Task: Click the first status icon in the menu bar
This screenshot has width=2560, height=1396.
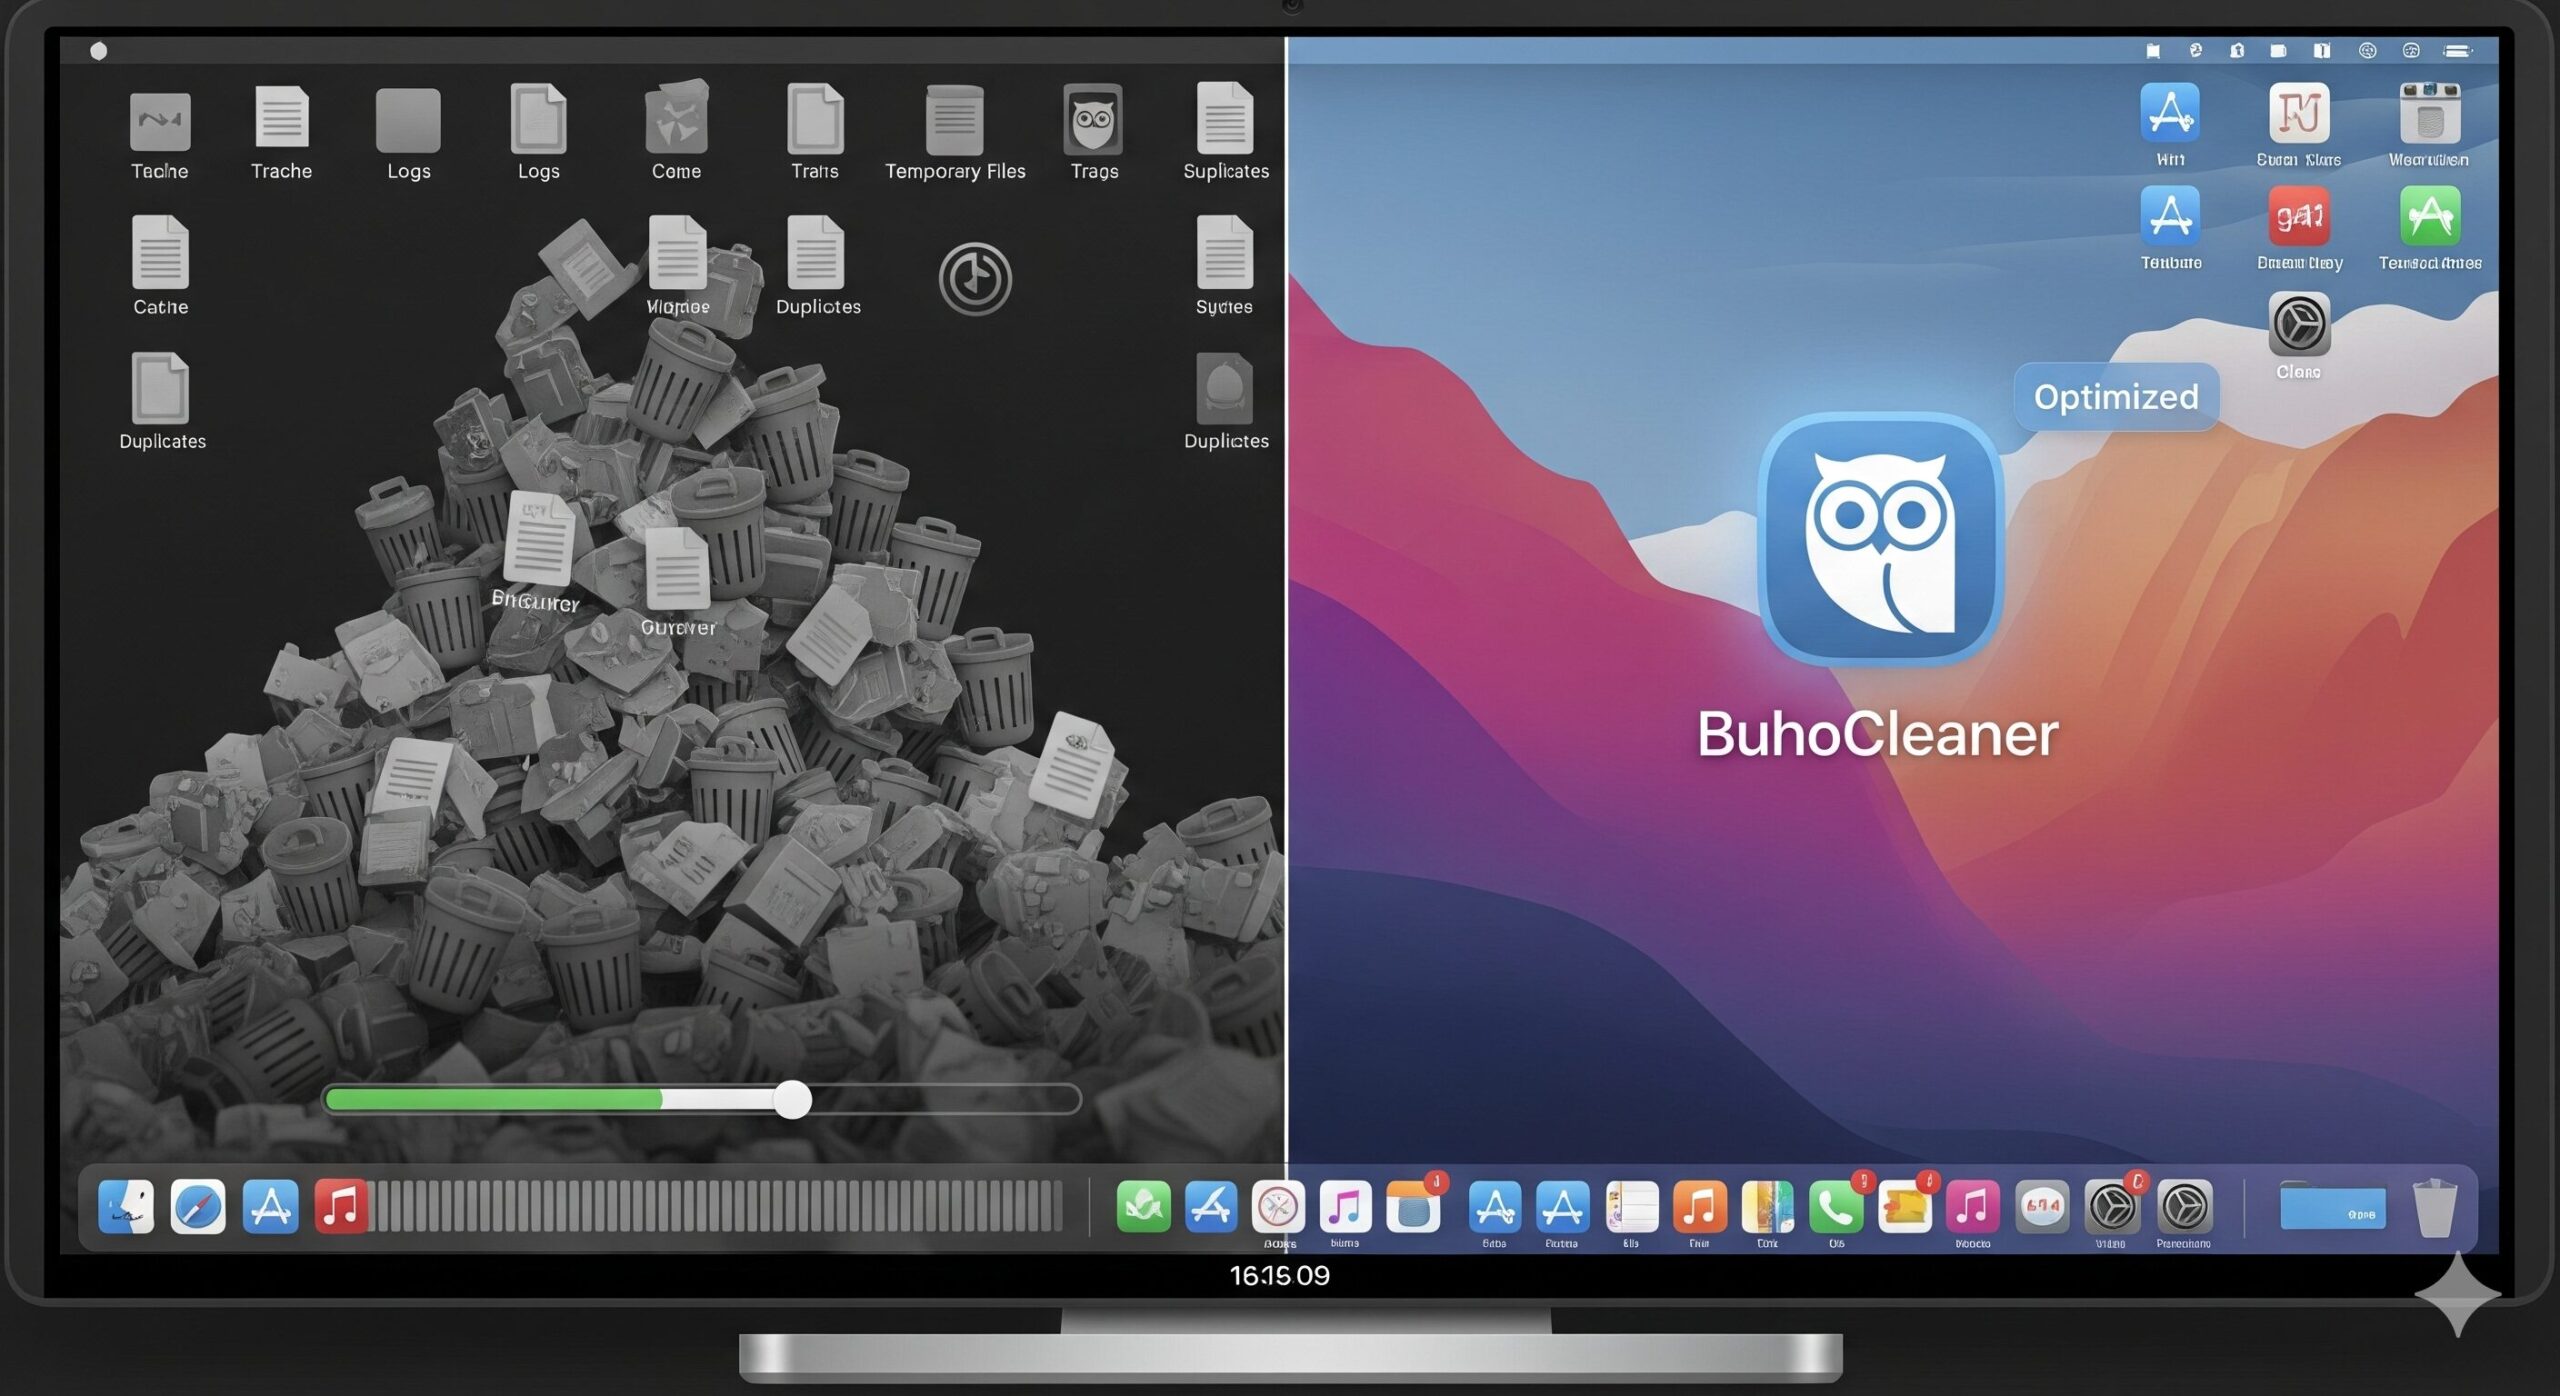Action: point(2153,51)
